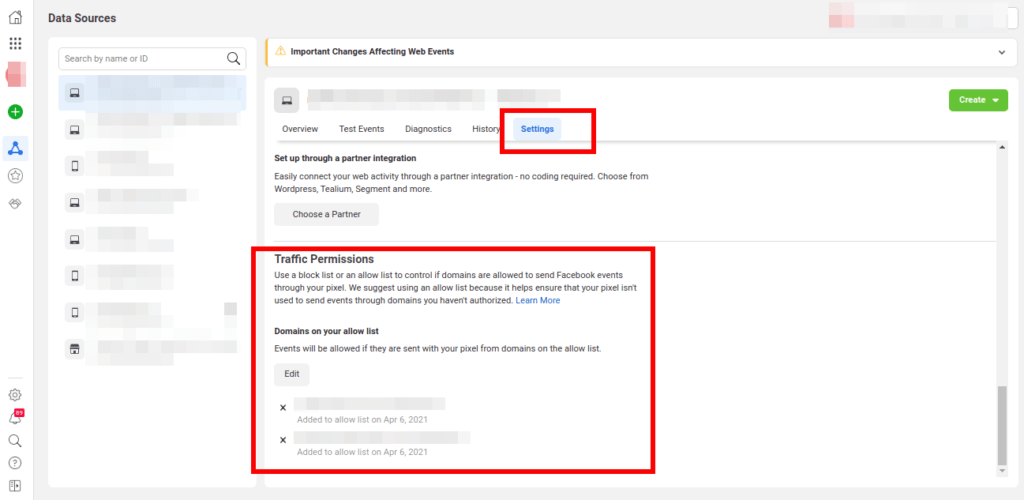Switch to the Test Events tab

point(361,129)
